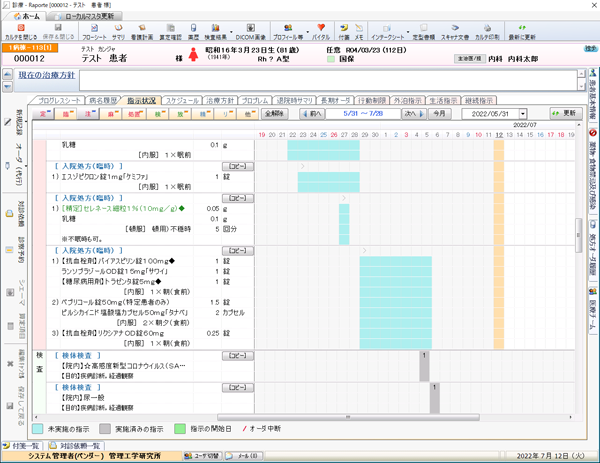Click the horizontal scrollbar thumb of schedule
The width and height of the screenshot is (600, 463).
coord(348,417)
